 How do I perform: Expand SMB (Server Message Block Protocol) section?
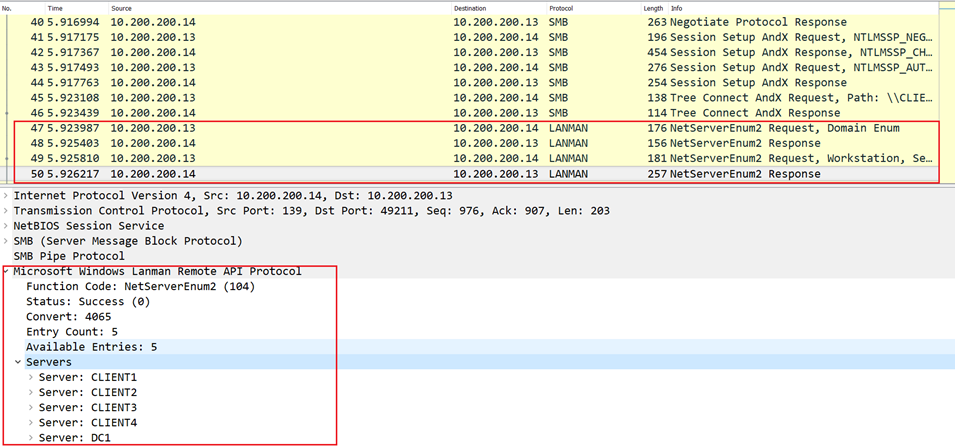point(7,241)
